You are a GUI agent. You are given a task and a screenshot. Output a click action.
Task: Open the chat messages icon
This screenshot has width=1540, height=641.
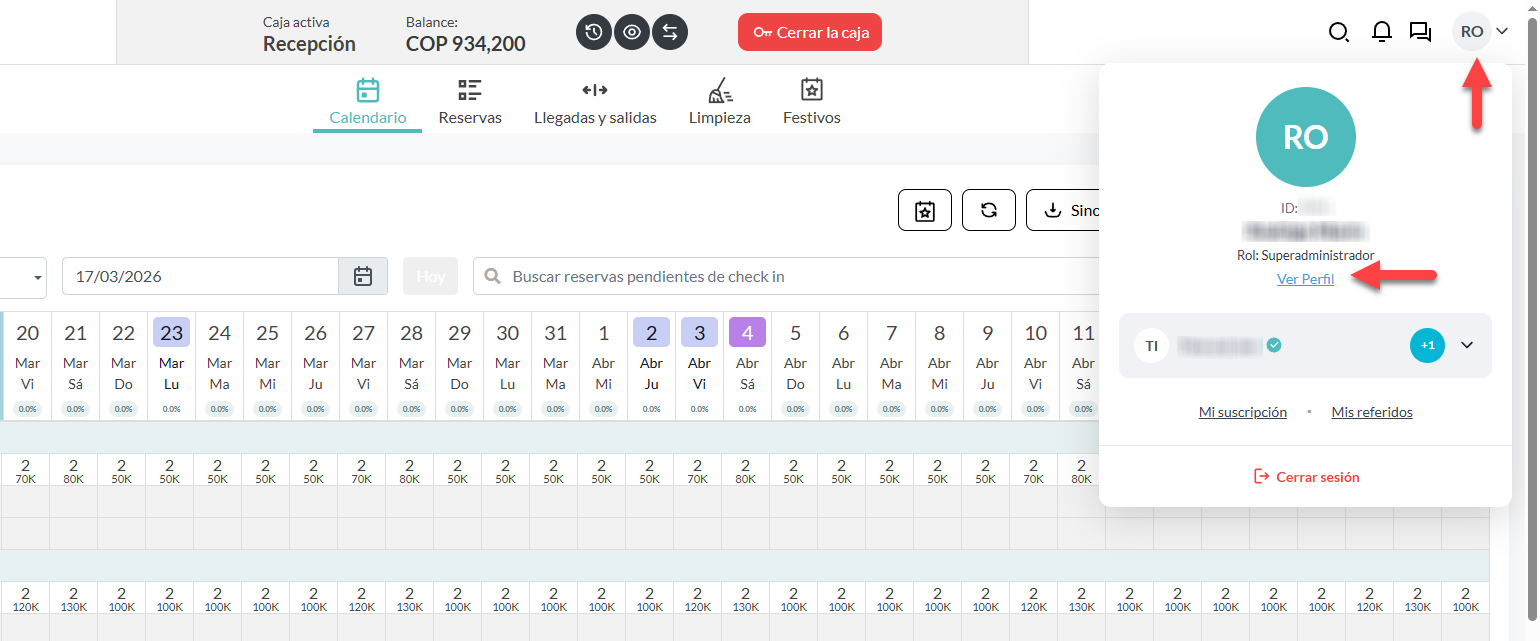[x=1420, y=32]
